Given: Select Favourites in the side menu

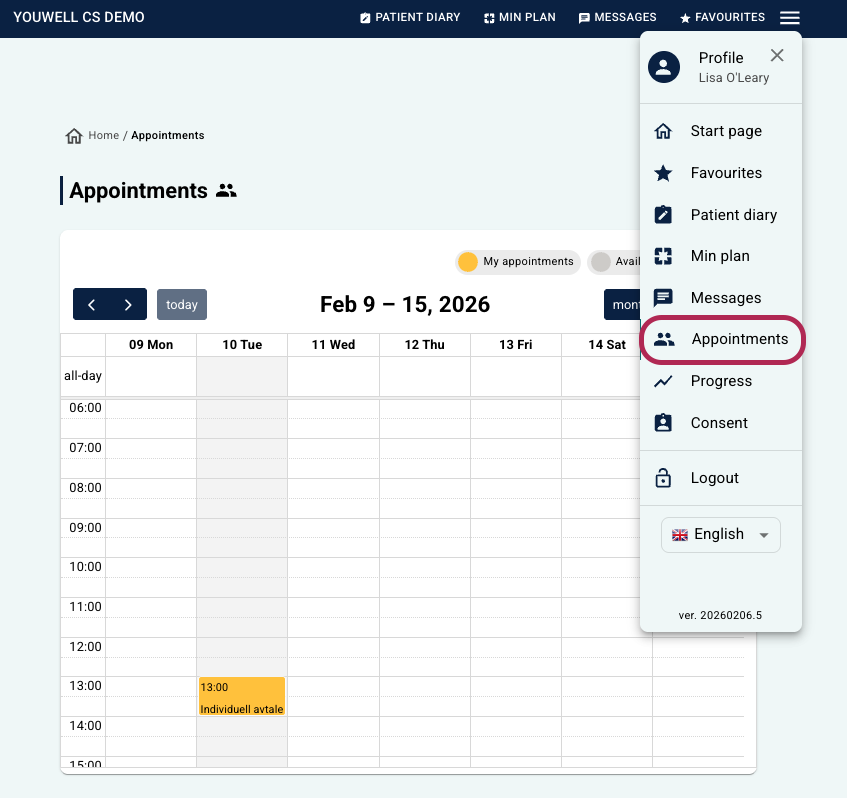Looking at the screenshot, I should (x=721, y=173).
